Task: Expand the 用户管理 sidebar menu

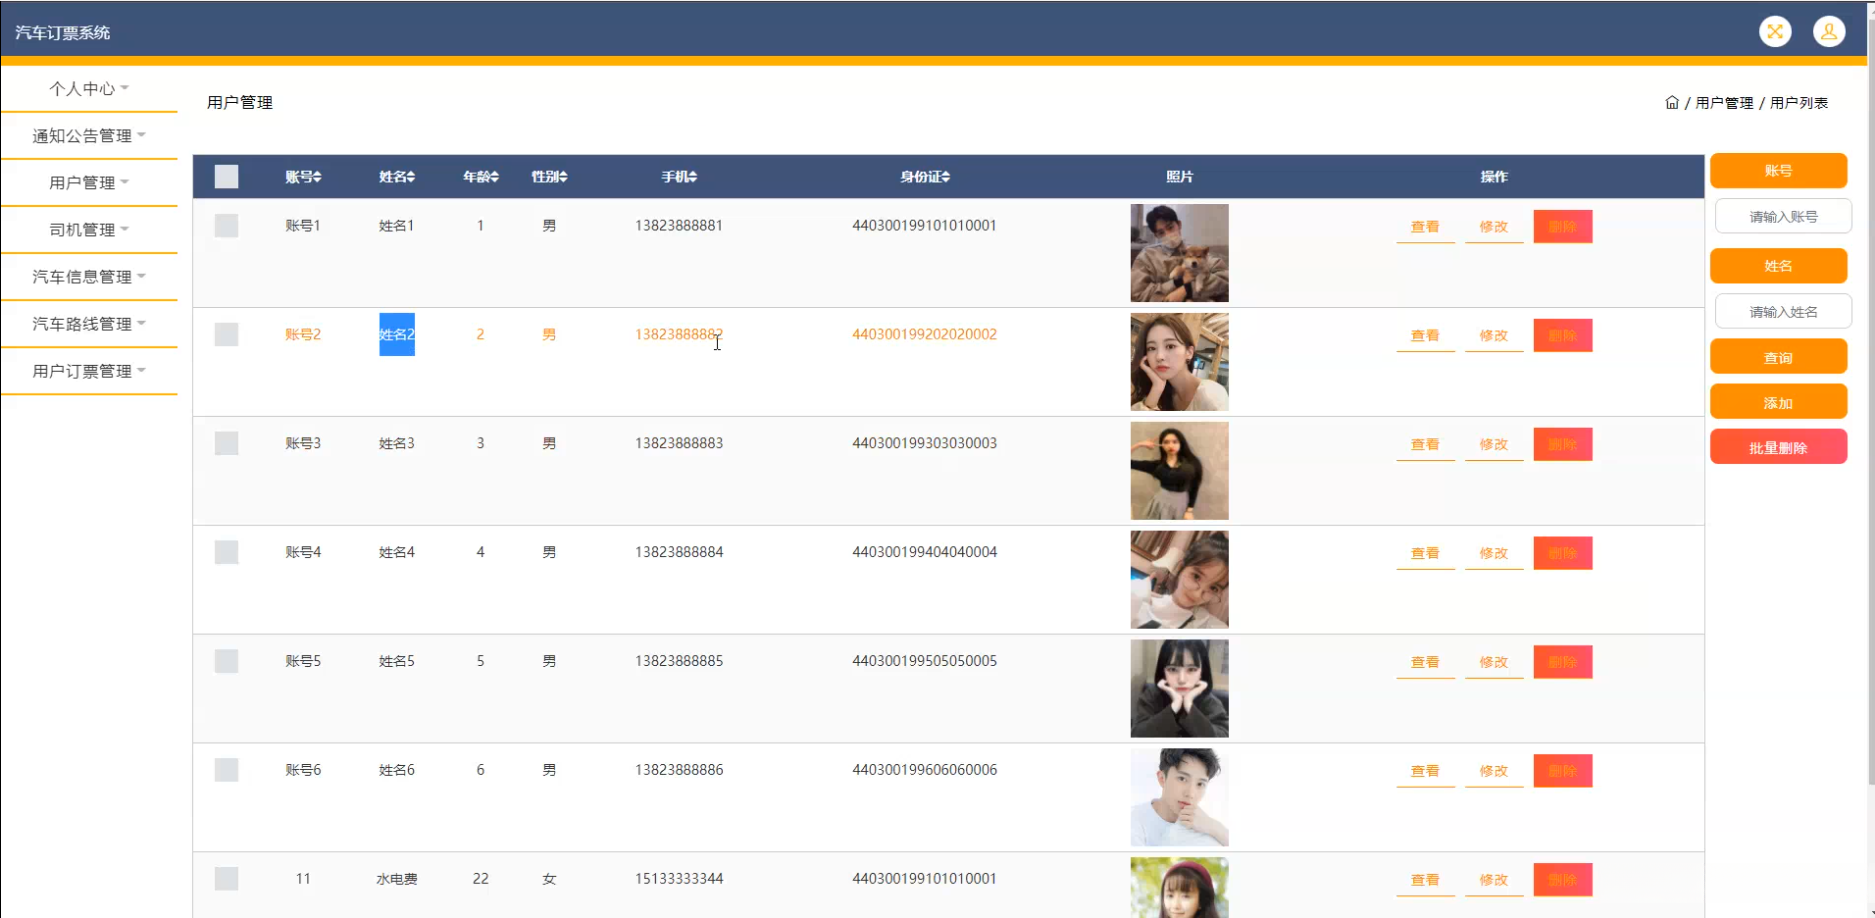Action: coord(89,183)
